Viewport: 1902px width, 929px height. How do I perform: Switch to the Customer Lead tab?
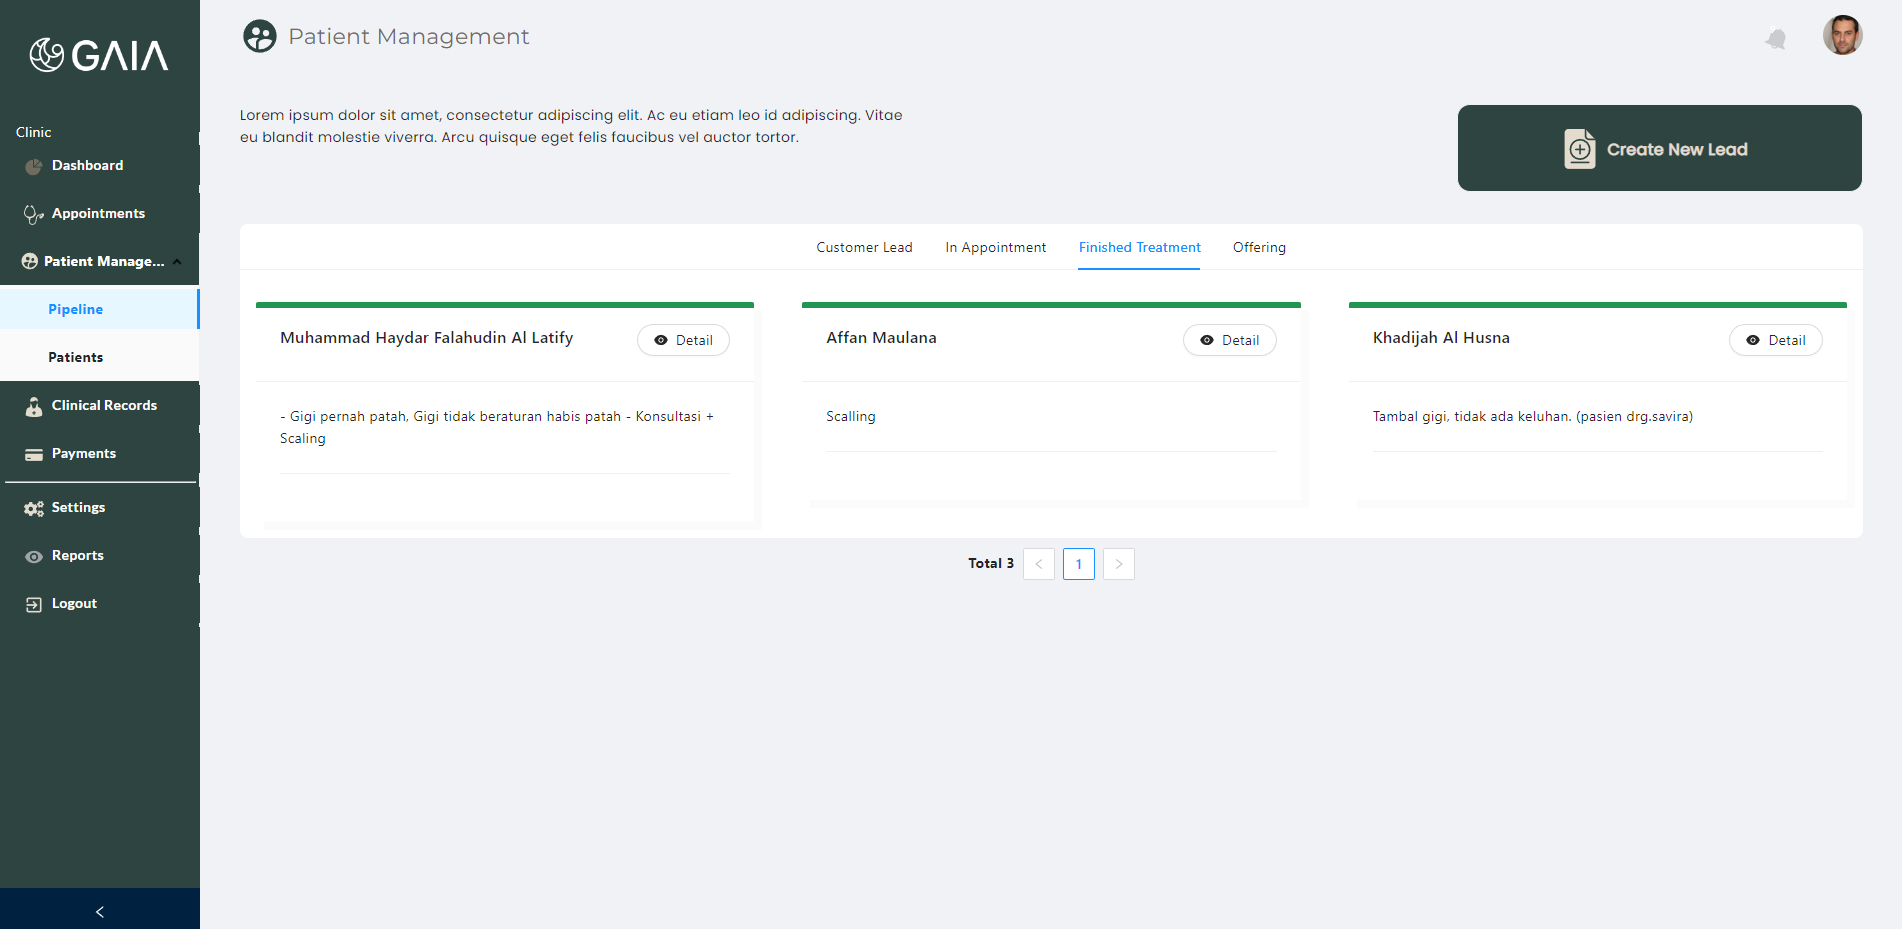[864, 247]
